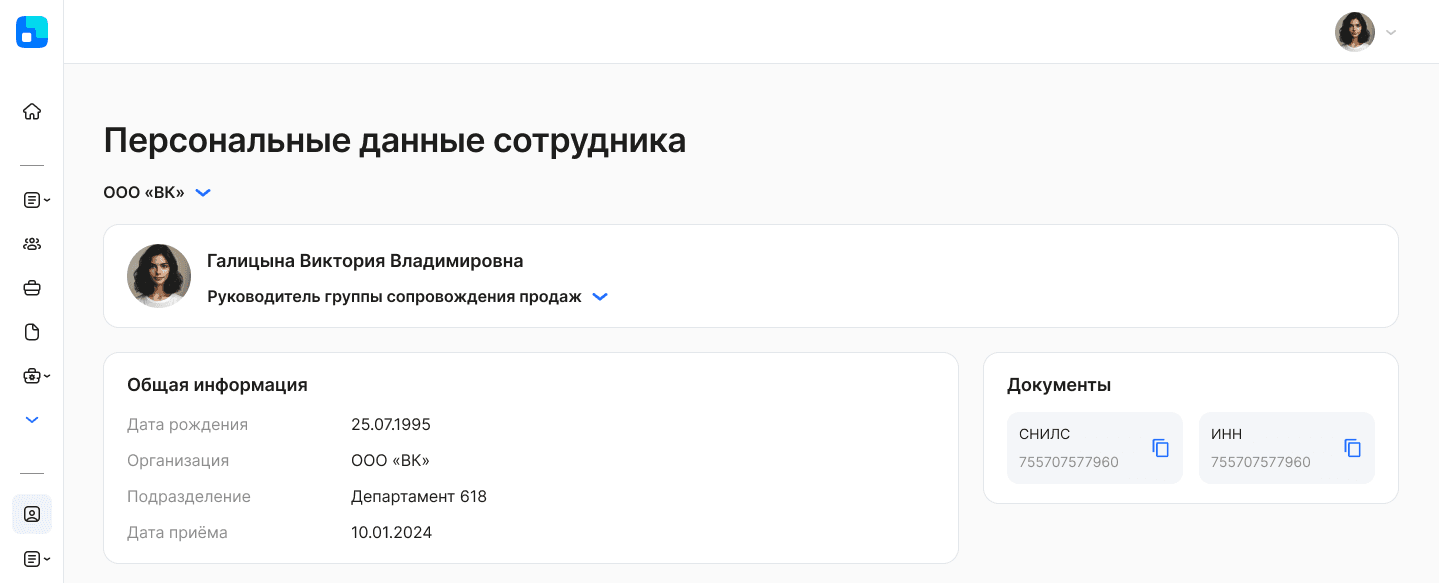Click the top-right user avatar
Screen dimensions: 1439x583
pyautogui.click(x=1355, y=32)
